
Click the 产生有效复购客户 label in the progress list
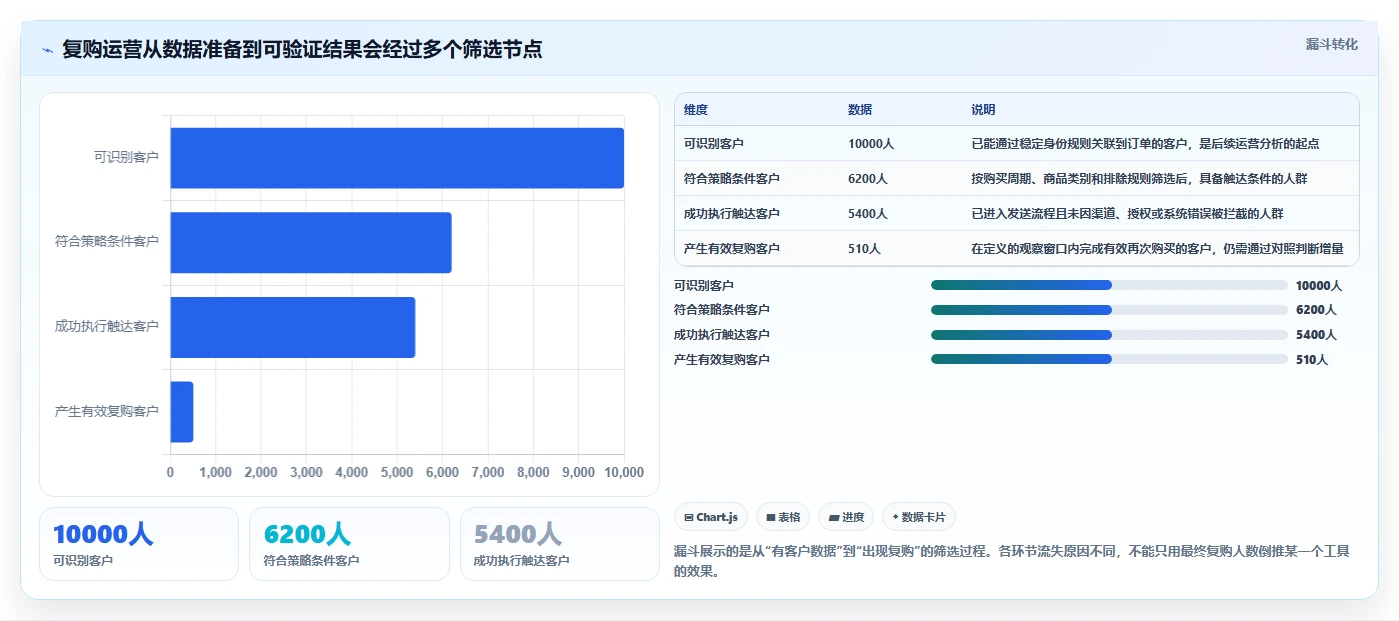(722, 360)
